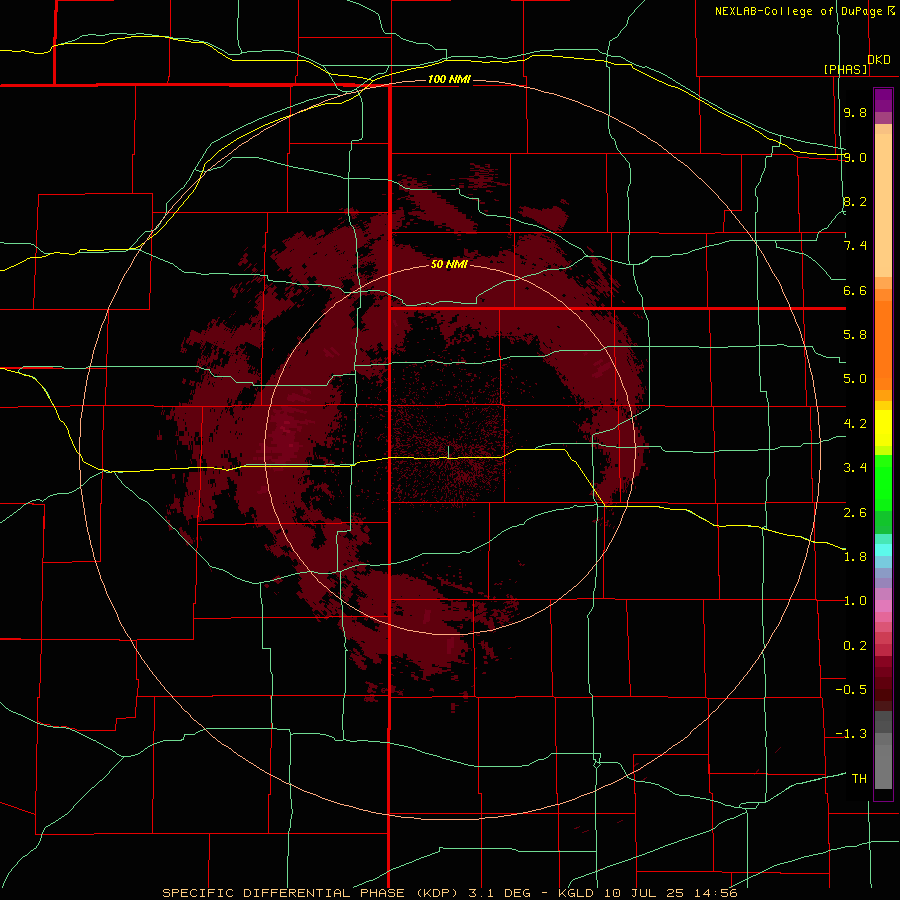
Task: Click the TH label at the scale bottom
Action: (859, 779)
